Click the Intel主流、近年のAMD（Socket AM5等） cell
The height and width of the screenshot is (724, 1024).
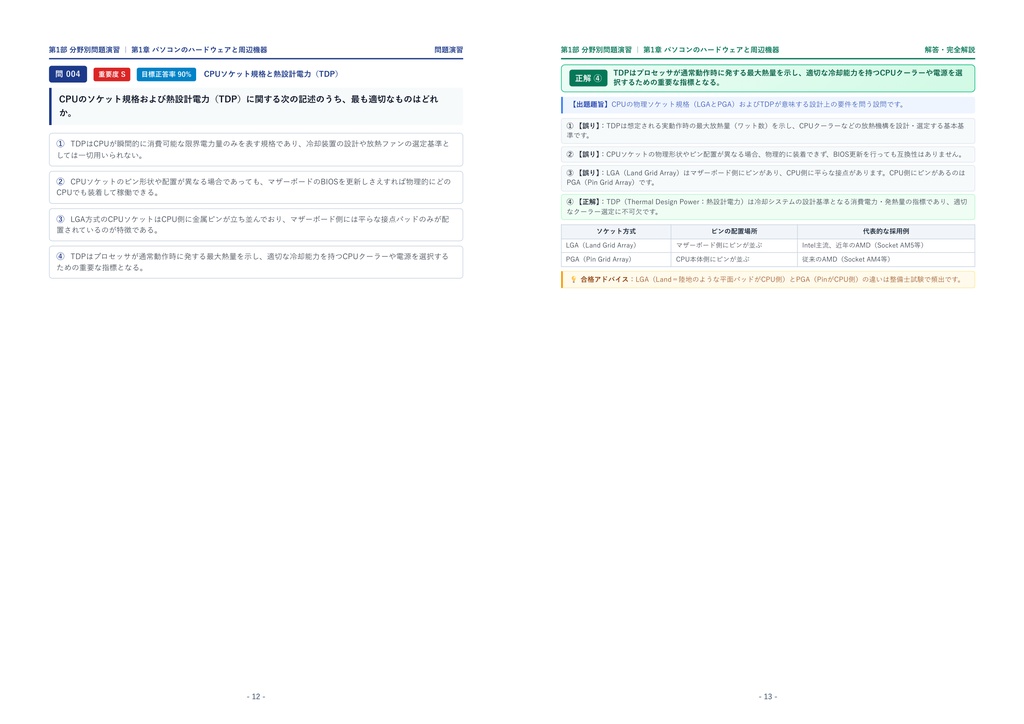coord(886,245)
